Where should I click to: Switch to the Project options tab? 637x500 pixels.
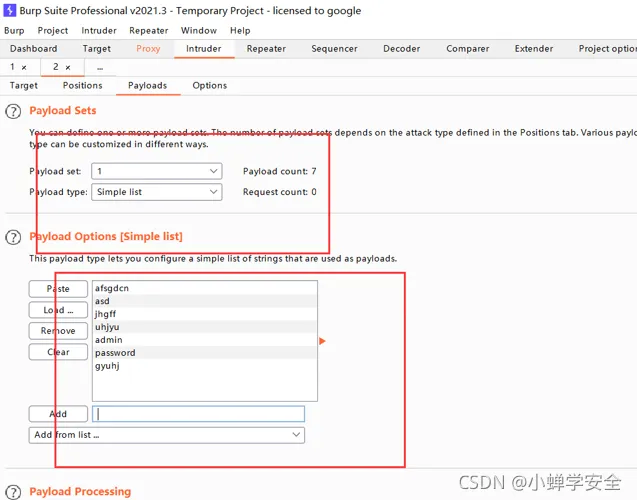pos(607,49)
